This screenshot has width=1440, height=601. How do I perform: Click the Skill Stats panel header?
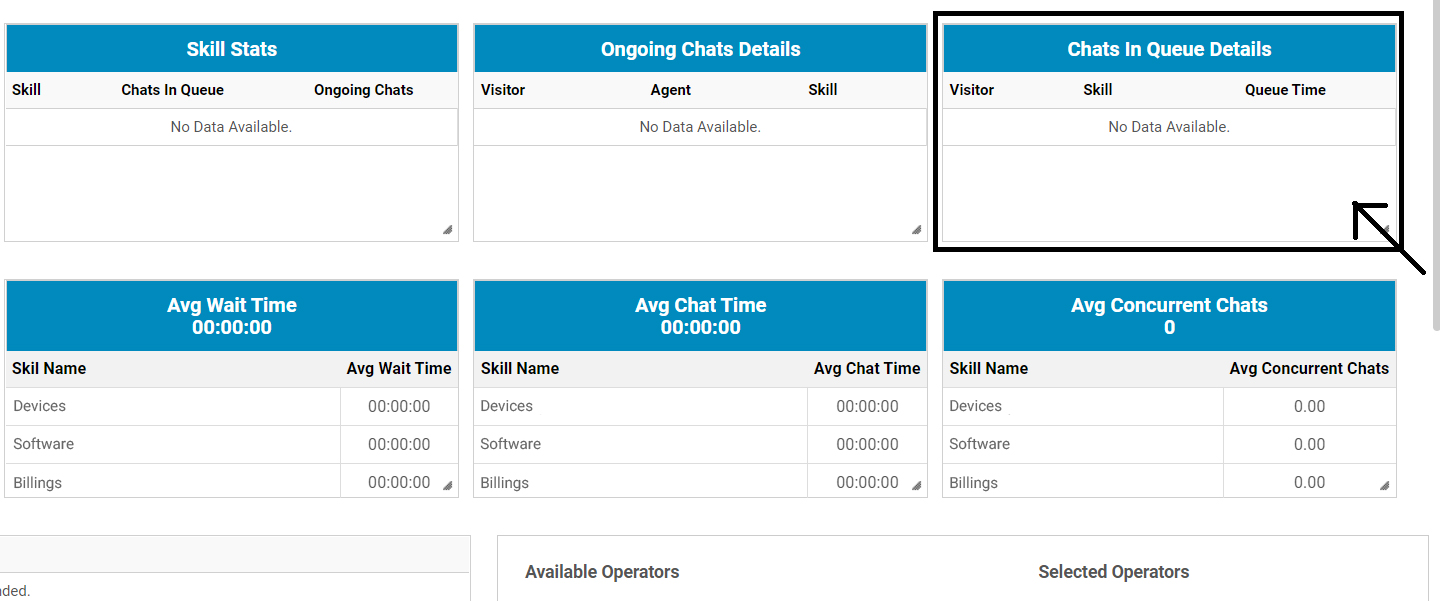[231, 49]
